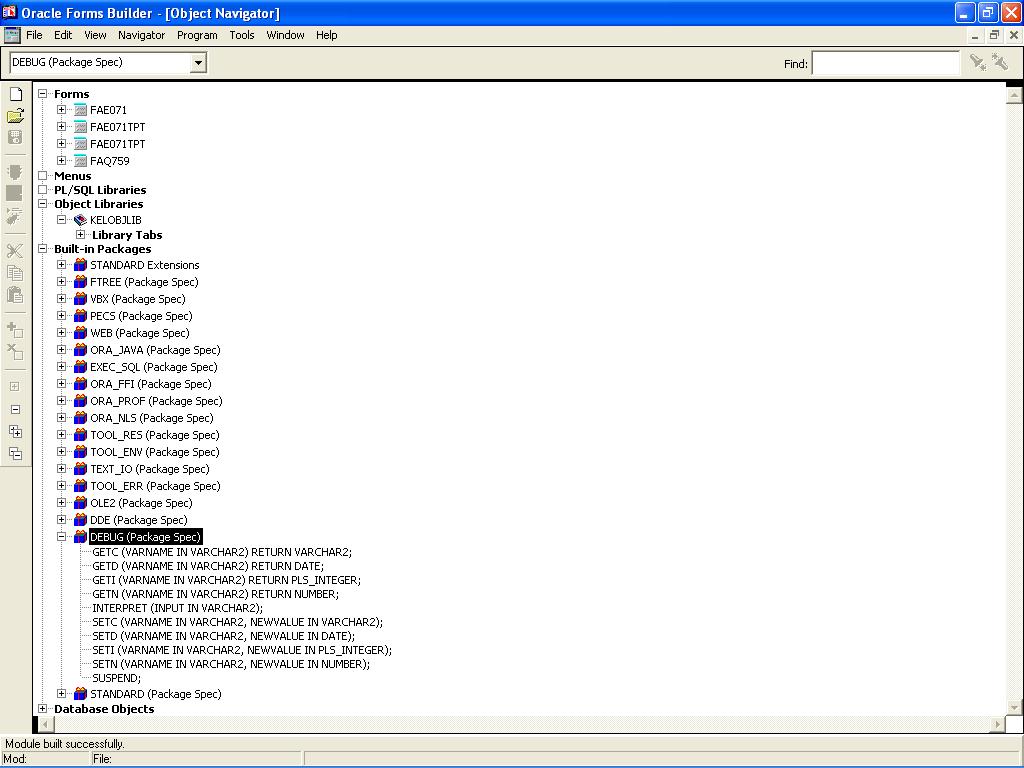Open the Program menu
Screen dimensions: 1024x768
[197, 35]
